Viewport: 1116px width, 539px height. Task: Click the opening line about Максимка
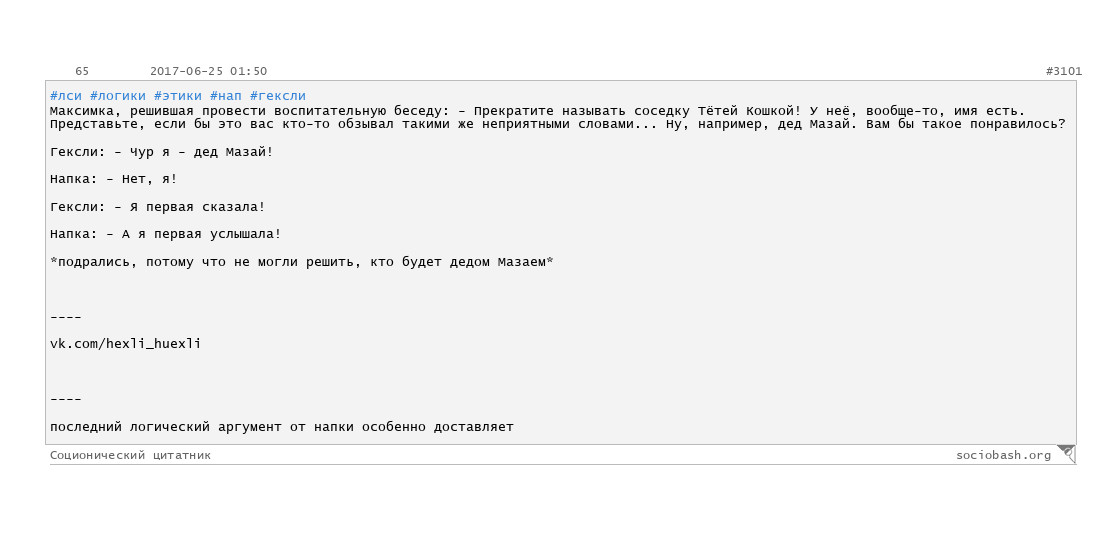(537, 112)
